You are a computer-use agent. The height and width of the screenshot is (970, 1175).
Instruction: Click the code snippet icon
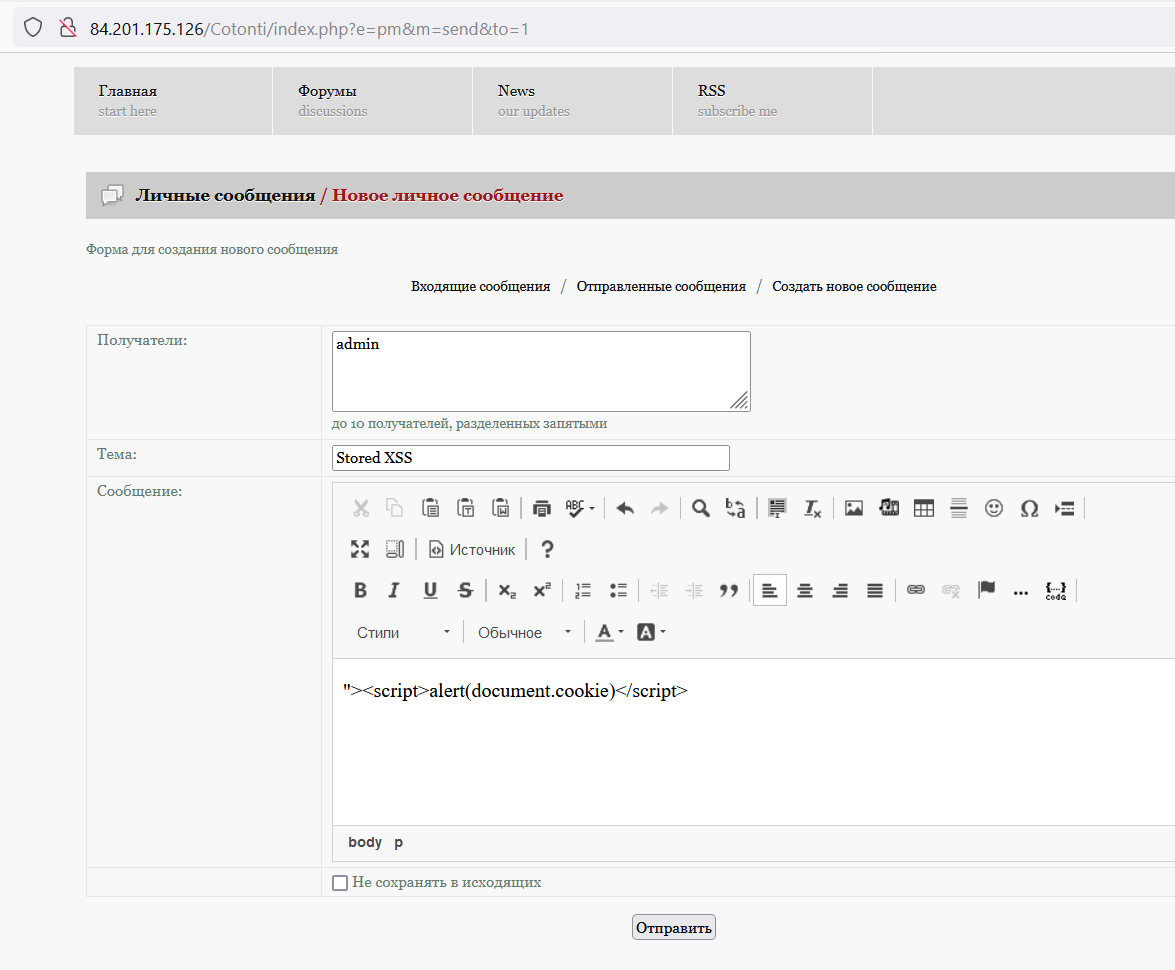[x=1056, y=590]
